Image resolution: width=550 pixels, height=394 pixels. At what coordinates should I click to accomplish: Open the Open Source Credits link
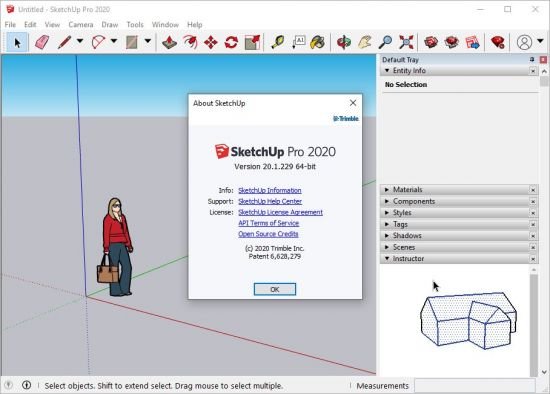[x=268, y=234]
